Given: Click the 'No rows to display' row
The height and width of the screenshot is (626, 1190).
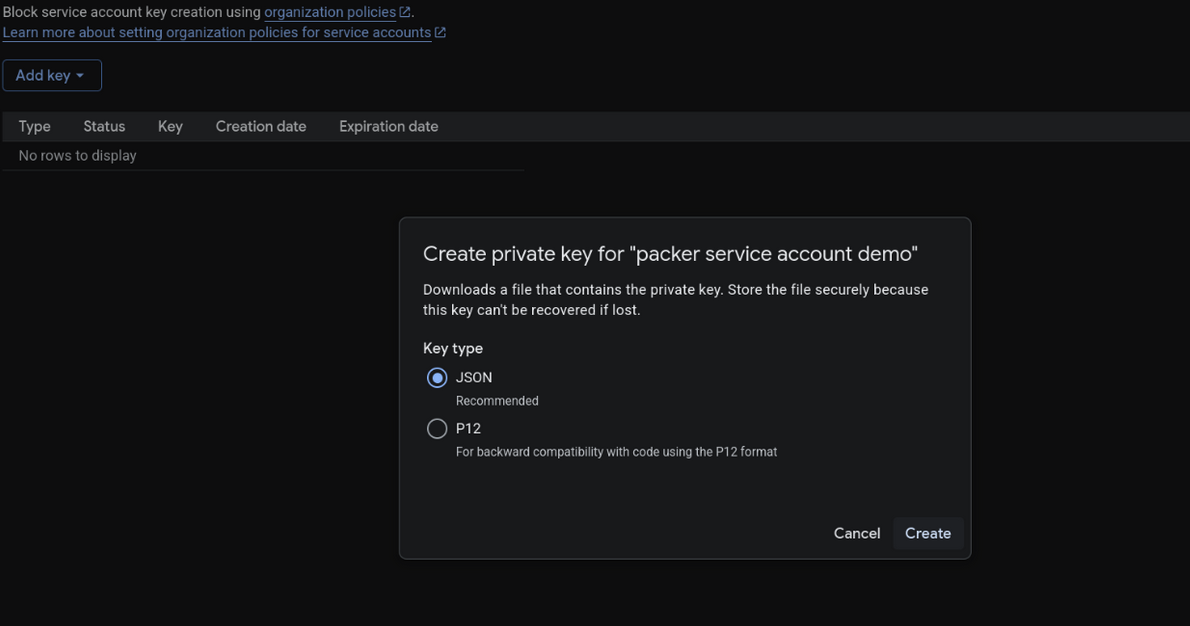Looking at the screenshot, I should tap(77, 155).
